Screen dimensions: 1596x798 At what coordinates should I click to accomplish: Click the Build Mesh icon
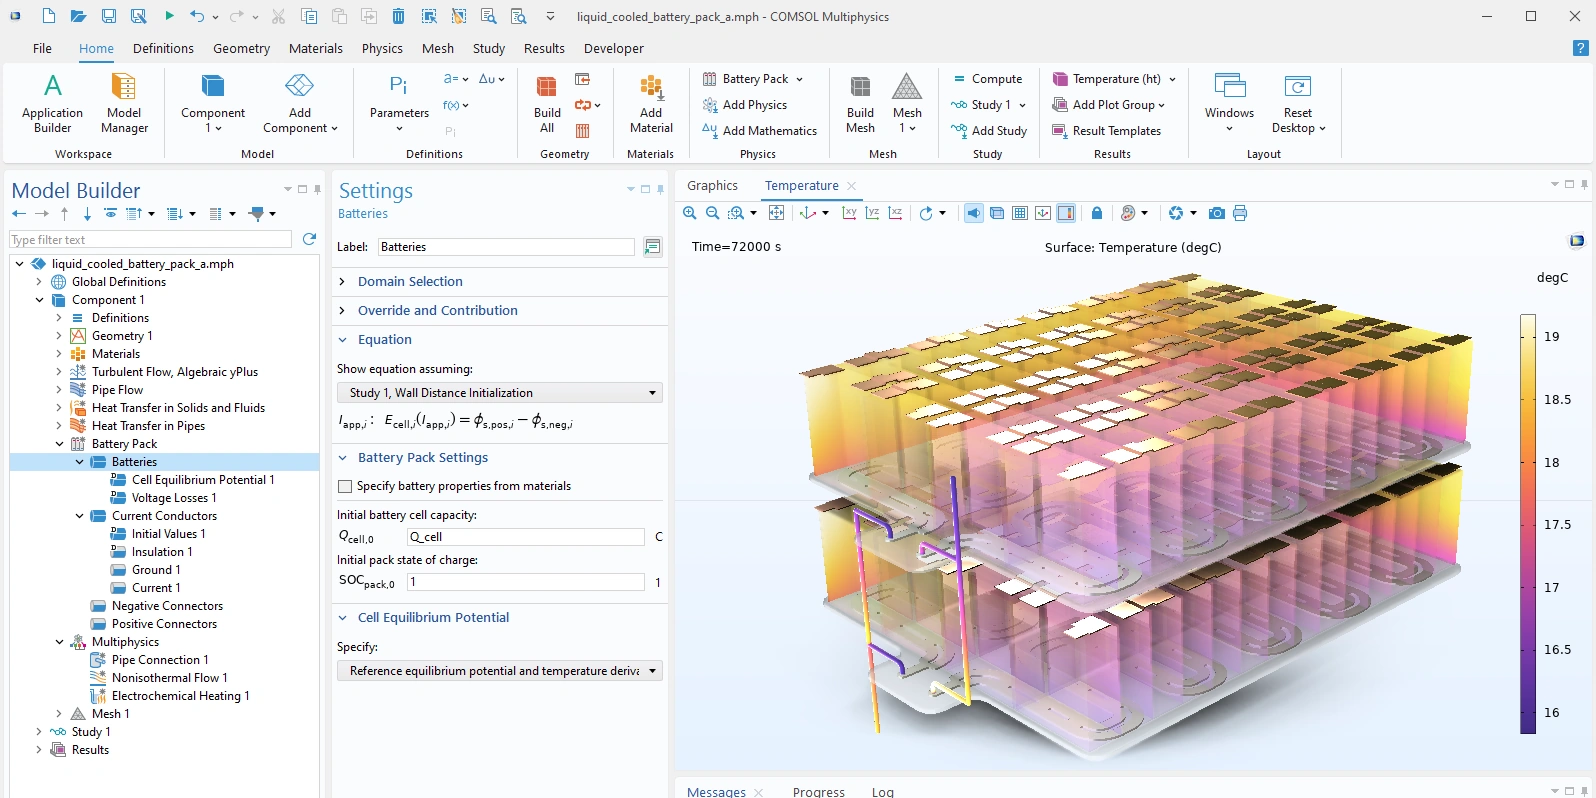point(860,103)
